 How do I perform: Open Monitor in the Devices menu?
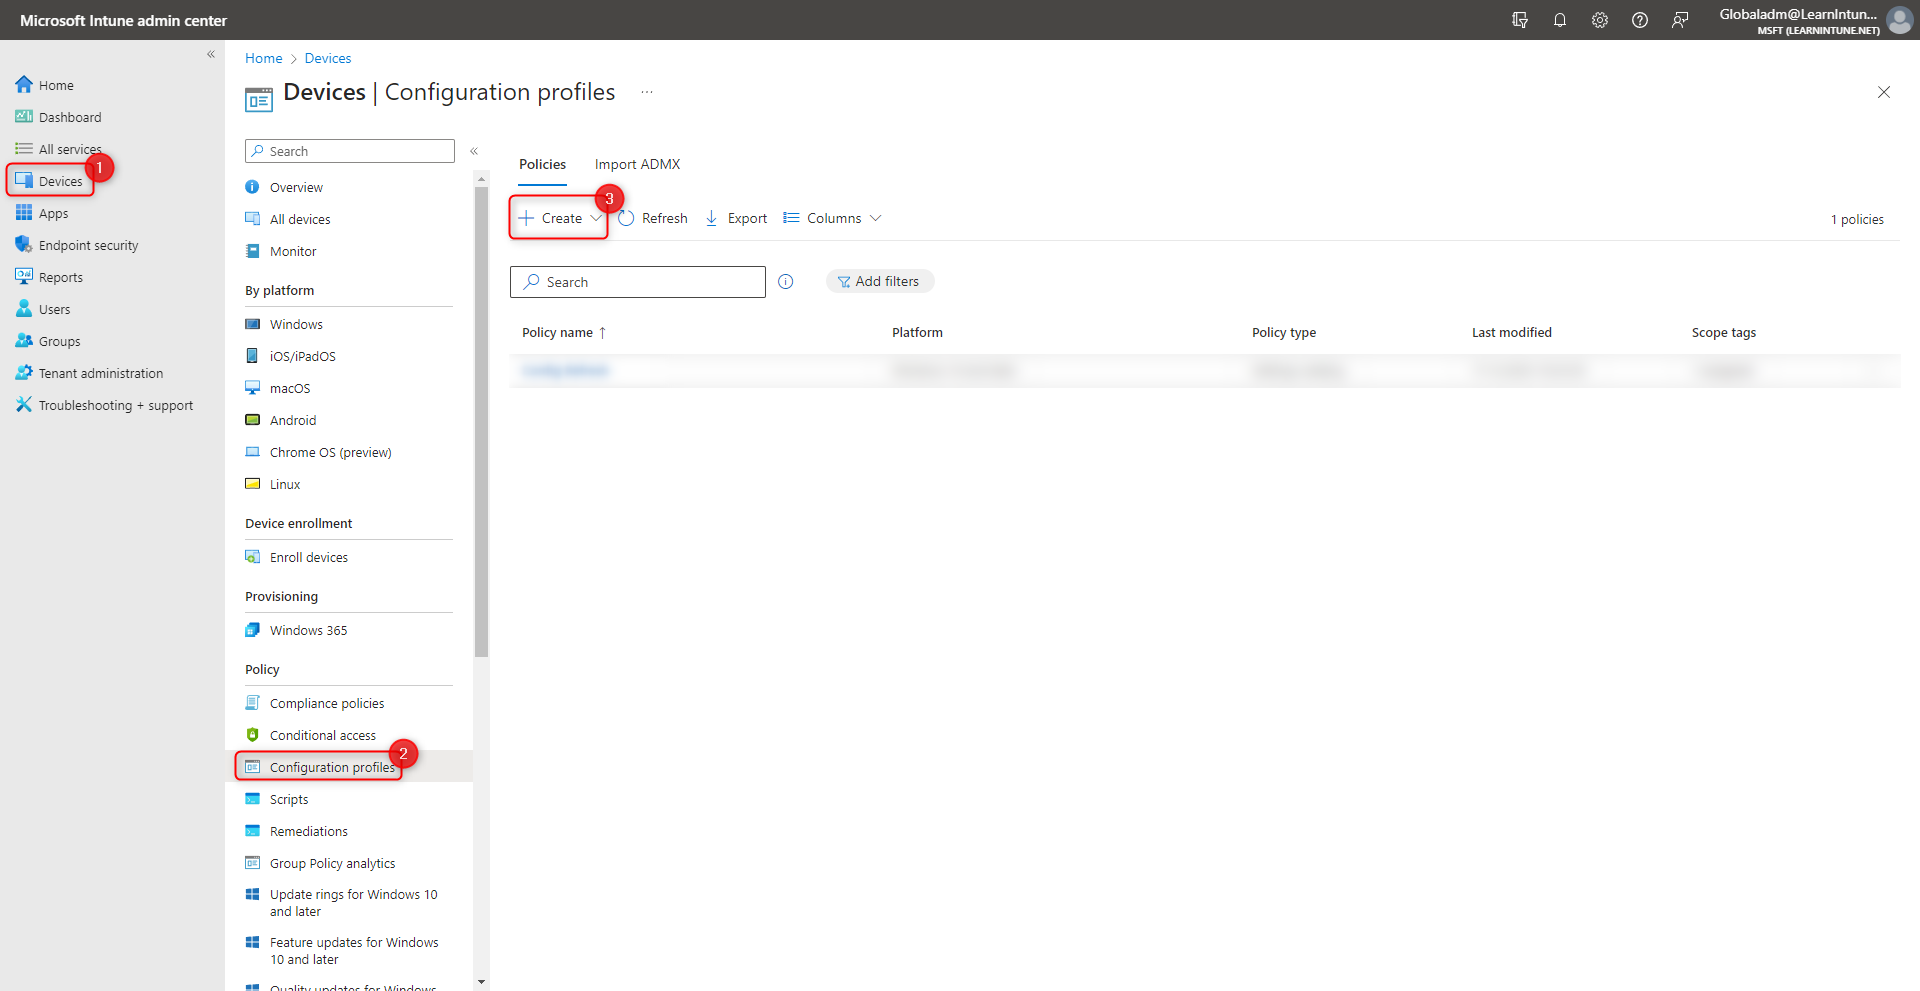point(293,251)
